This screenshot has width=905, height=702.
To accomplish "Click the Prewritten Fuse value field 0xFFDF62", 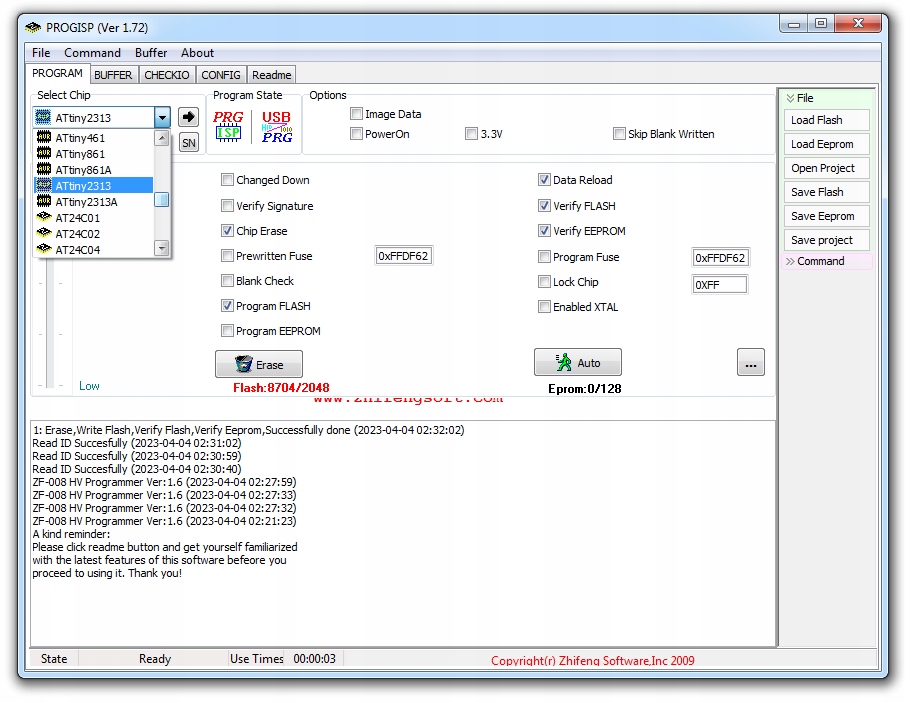I will 403,256.
